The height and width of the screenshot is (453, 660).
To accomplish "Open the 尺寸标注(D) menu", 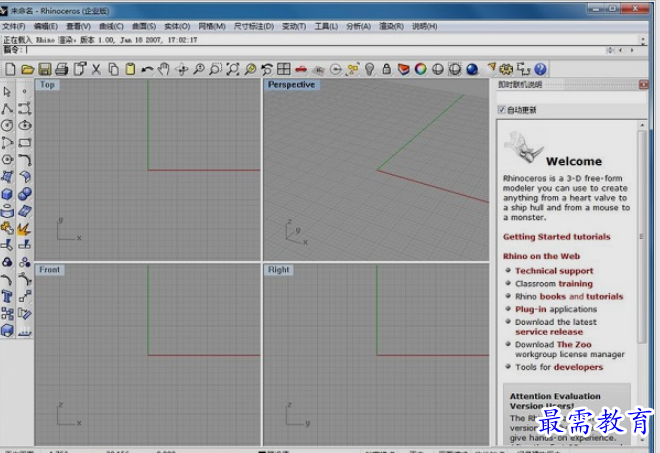I will tap(254, 26).
